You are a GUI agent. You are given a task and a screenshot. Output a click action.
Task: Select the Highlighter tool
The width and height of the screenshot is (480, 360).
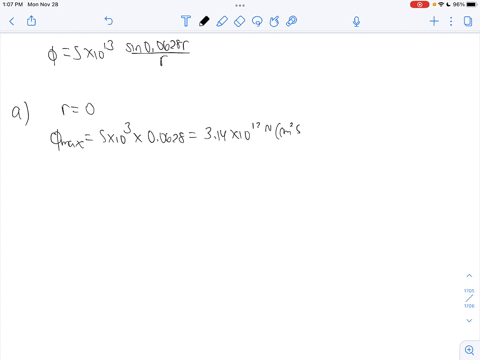click(x=222, y=21)
